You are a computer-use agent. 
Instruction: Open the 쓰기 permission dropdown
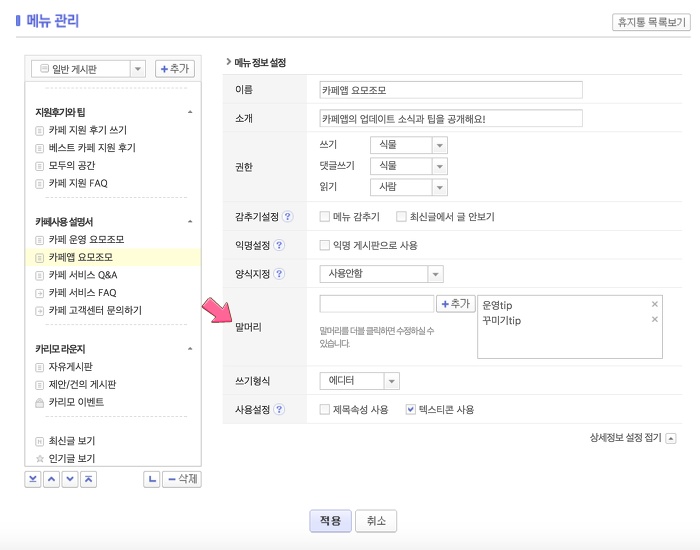(x=409, y=145)
